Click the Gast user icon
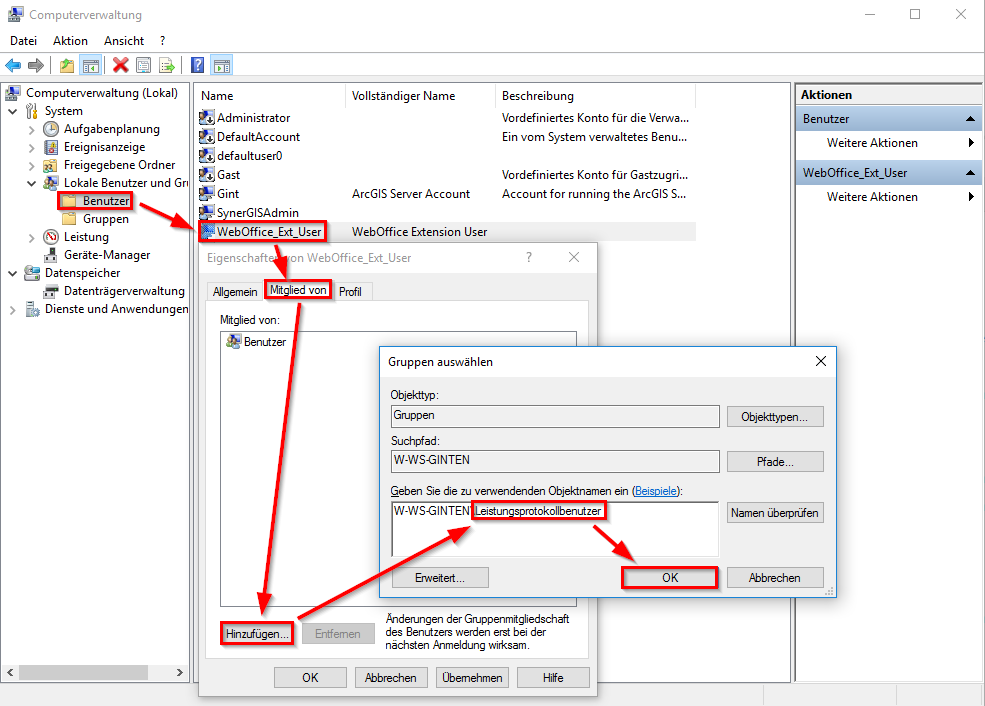Screen dimensions: 985x706 pyautogui.click(x=207, y=175)
